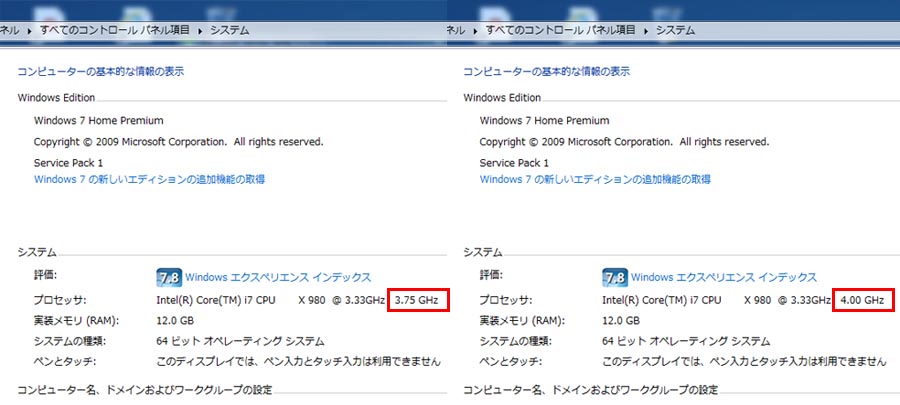Open Windows エクスペリエンス インデックス link in right panel
This screenshot has width=900, height=405.
tap(725, 278)
